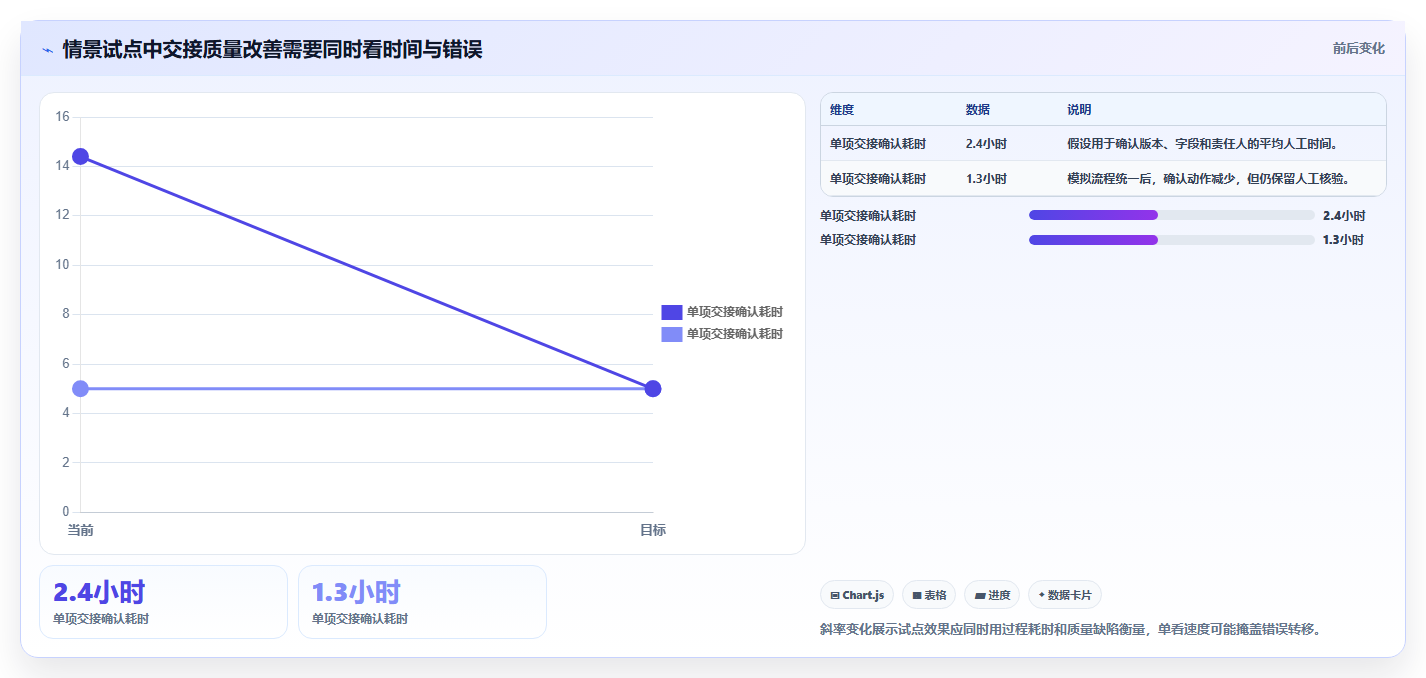The image size is (1426, 678).
Task: Toggle the light indigo legend swatch series
Action: pos(671,334)
